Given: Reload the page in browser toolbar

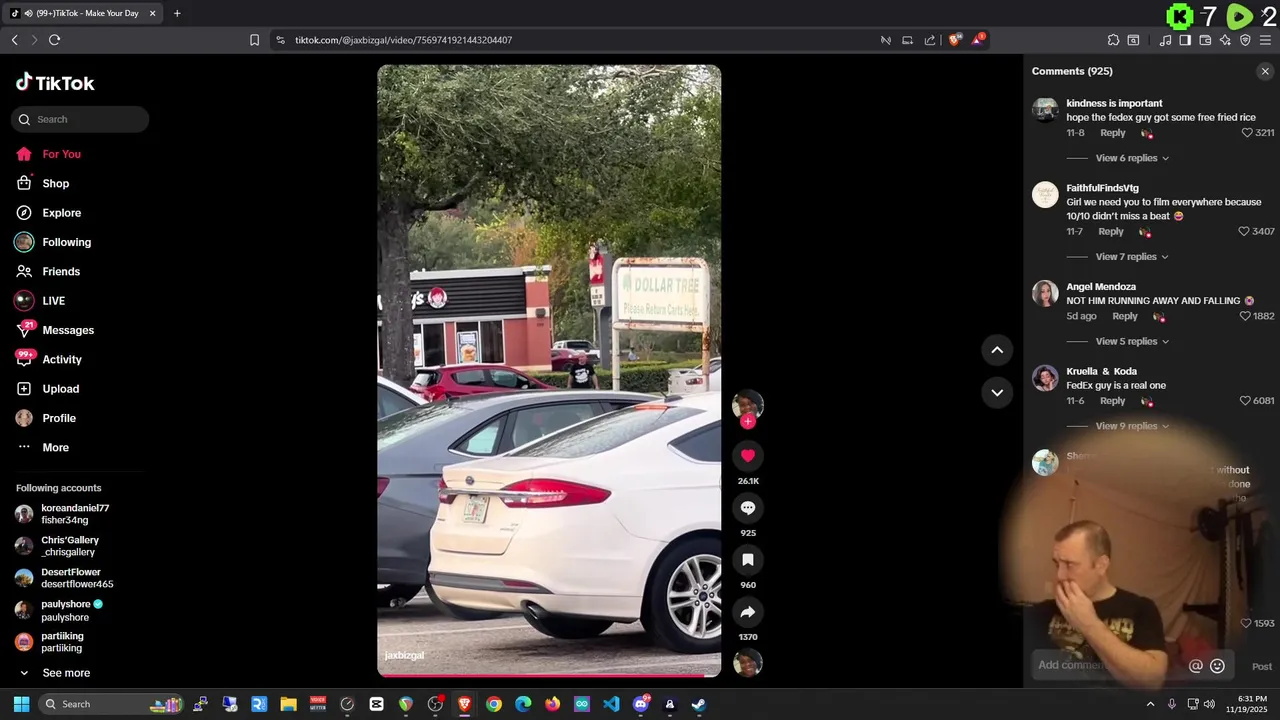Looking at the screenshot, I should coord(54,40).
